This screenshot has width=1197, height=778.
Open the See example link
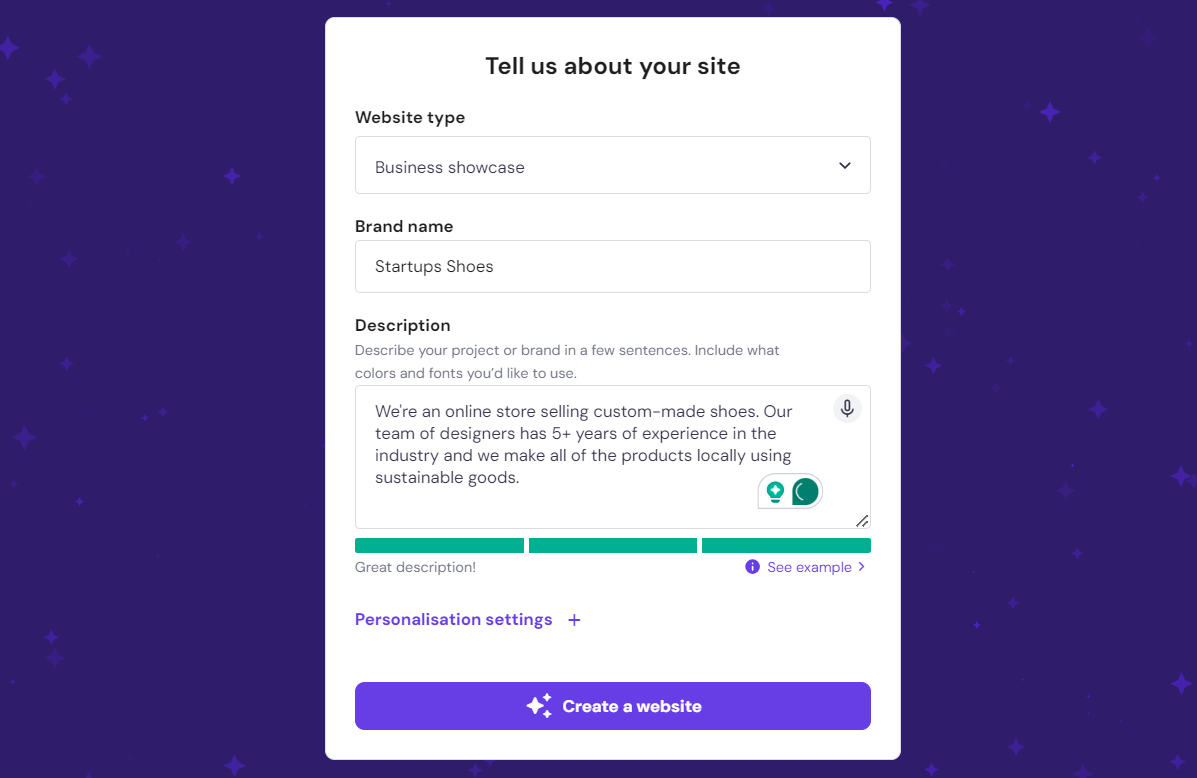(810, 567)
